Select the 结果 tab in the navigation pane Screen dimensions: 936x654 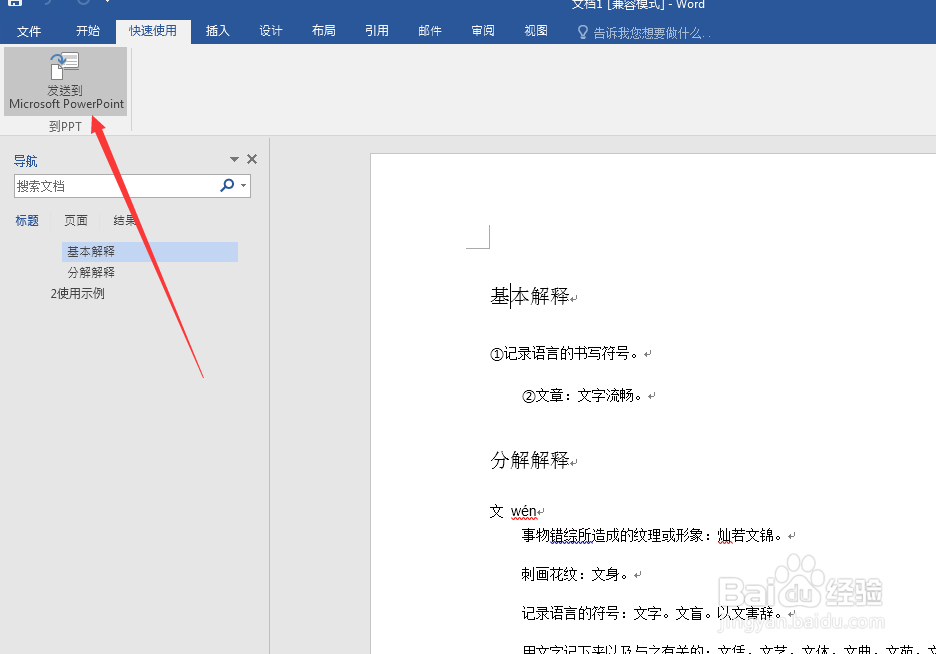pos(125,220)
